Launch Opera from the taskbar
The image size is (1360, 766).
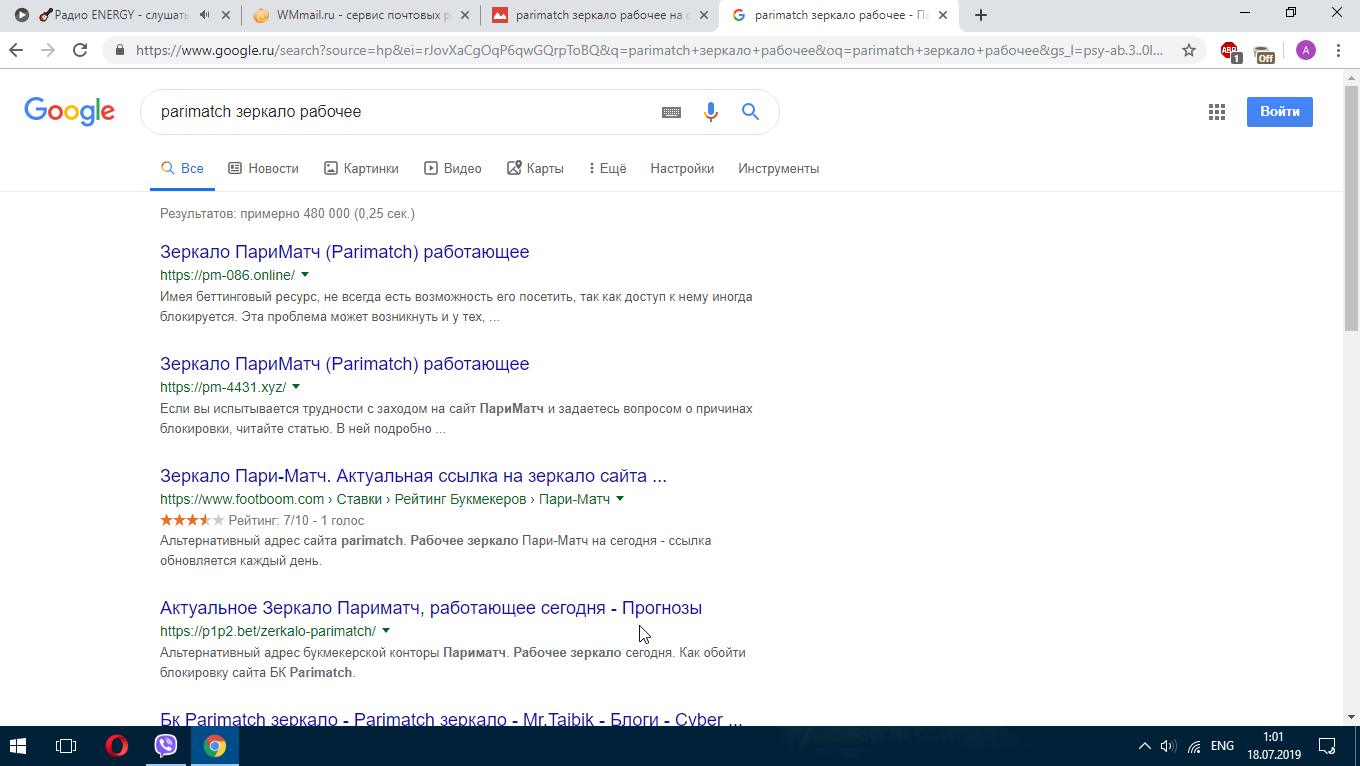pyautogui.click(x=117, y=746)
